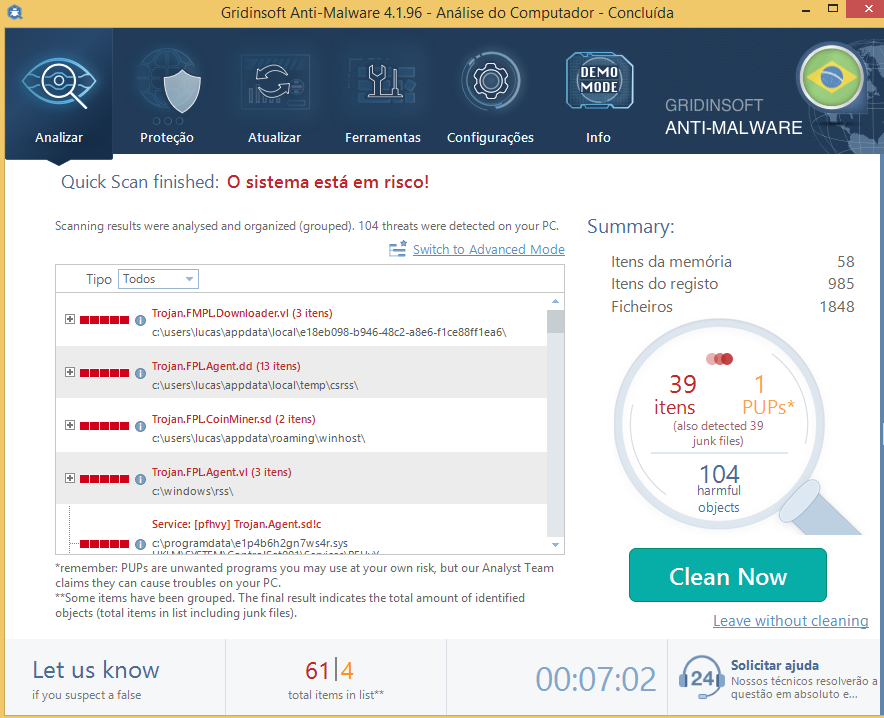Select Trojan.FPL.CoinMiner.sd (2 itens) entry
The image size is (884, 718).
[x=233, y=419]
